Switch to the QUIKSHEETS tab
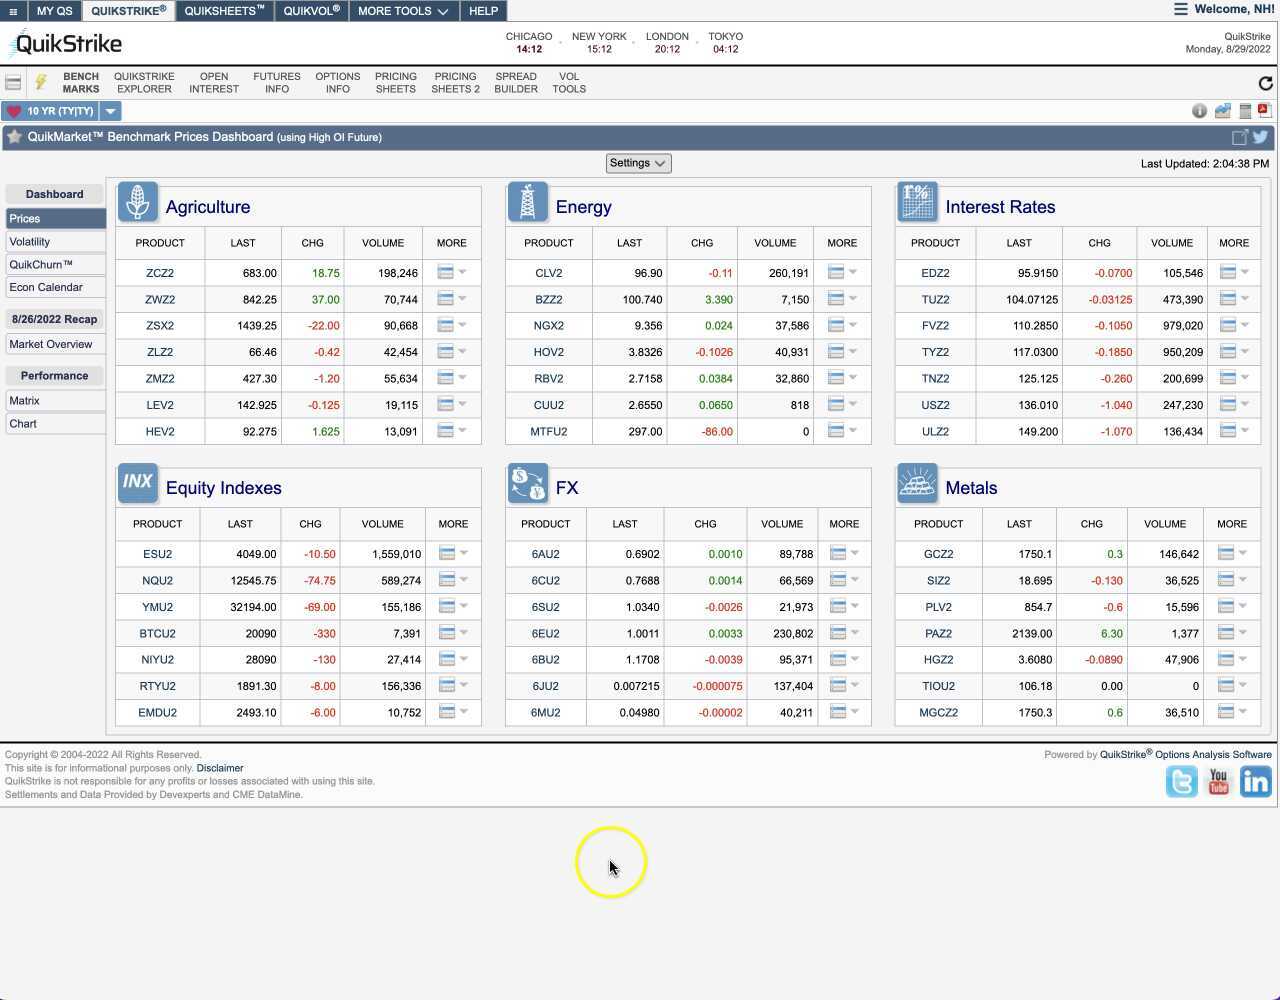The height and width of the screenshot is (1000, 1280). coord(224,11)
